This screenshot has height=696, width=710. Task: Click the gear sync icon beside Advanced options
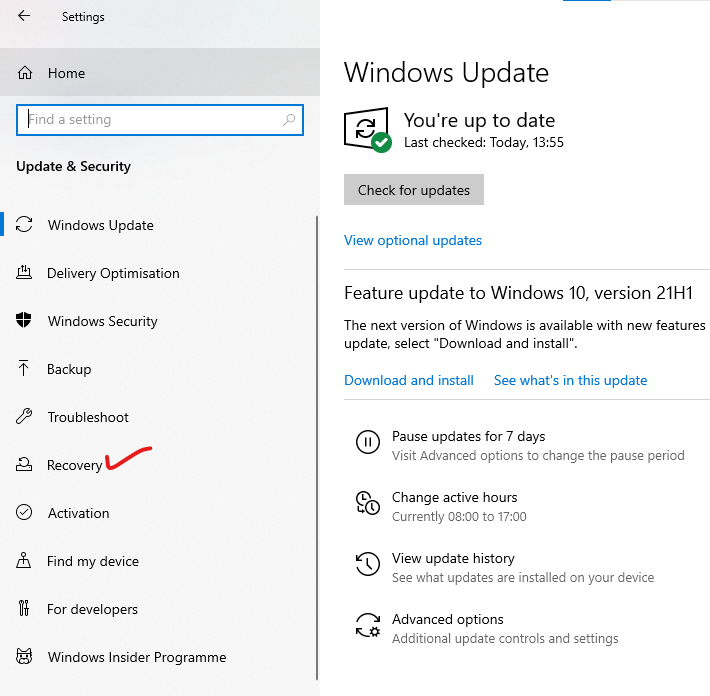[368, 625]
